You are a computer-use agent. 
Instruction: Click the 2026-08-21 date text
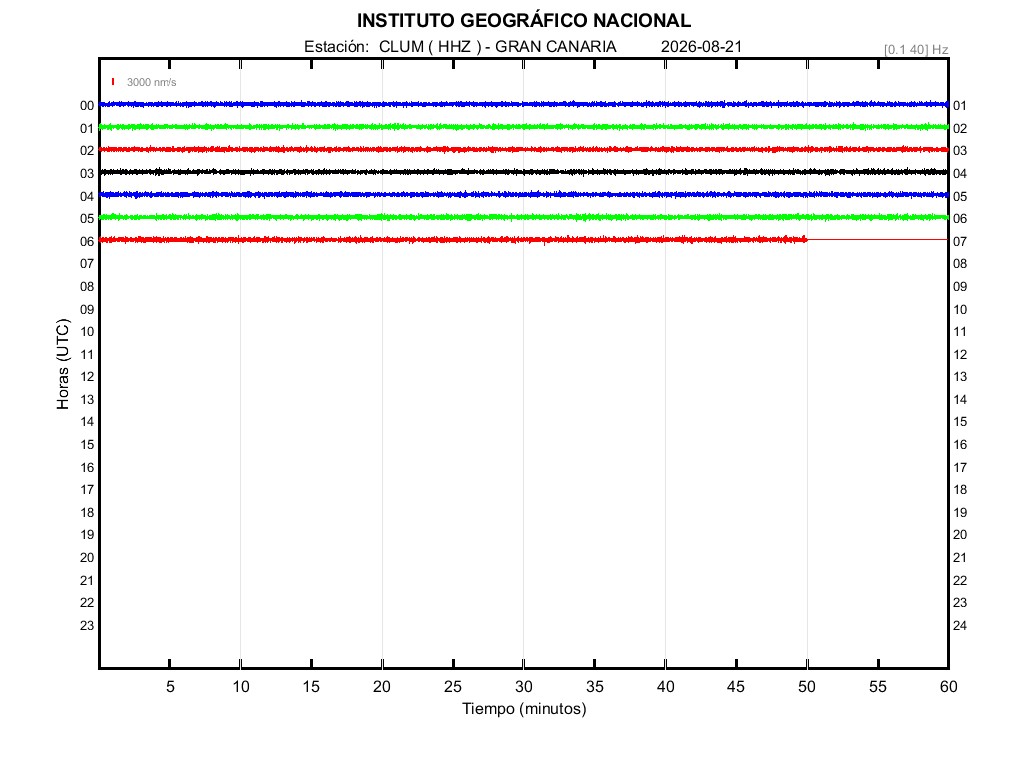click(701, 47)
